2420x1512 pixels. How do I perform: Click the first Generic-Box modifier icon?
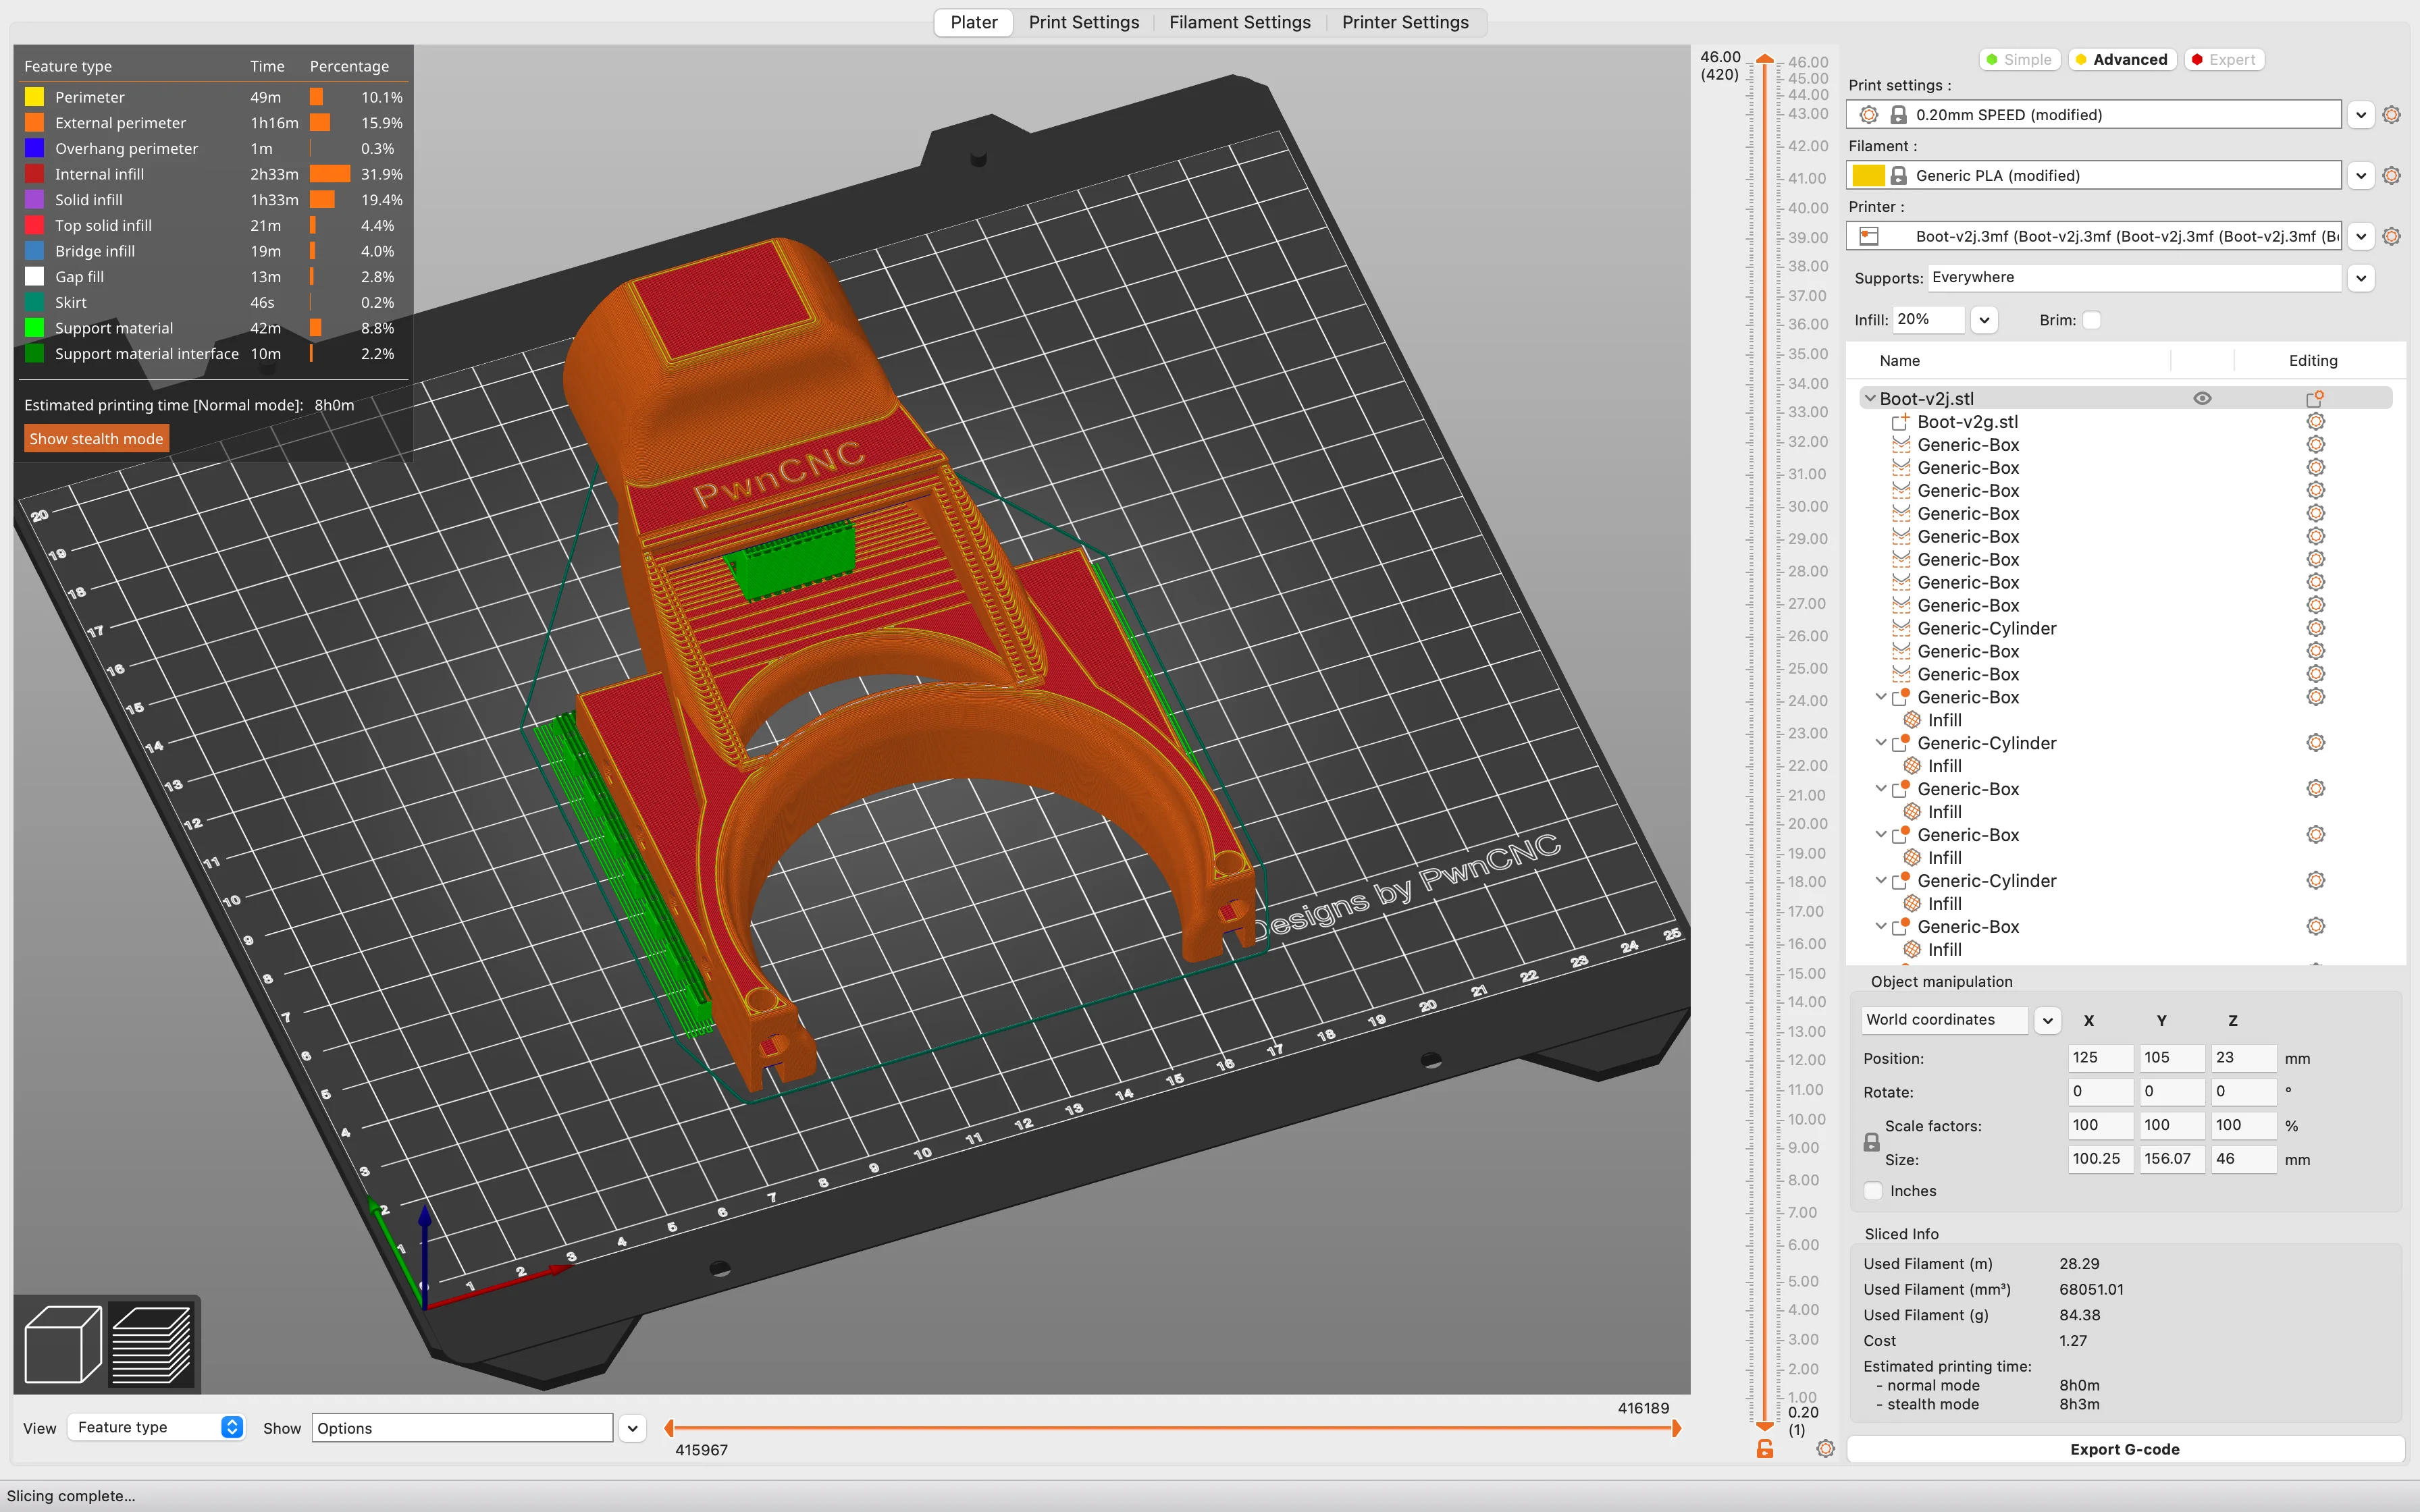click(1900, 445)
